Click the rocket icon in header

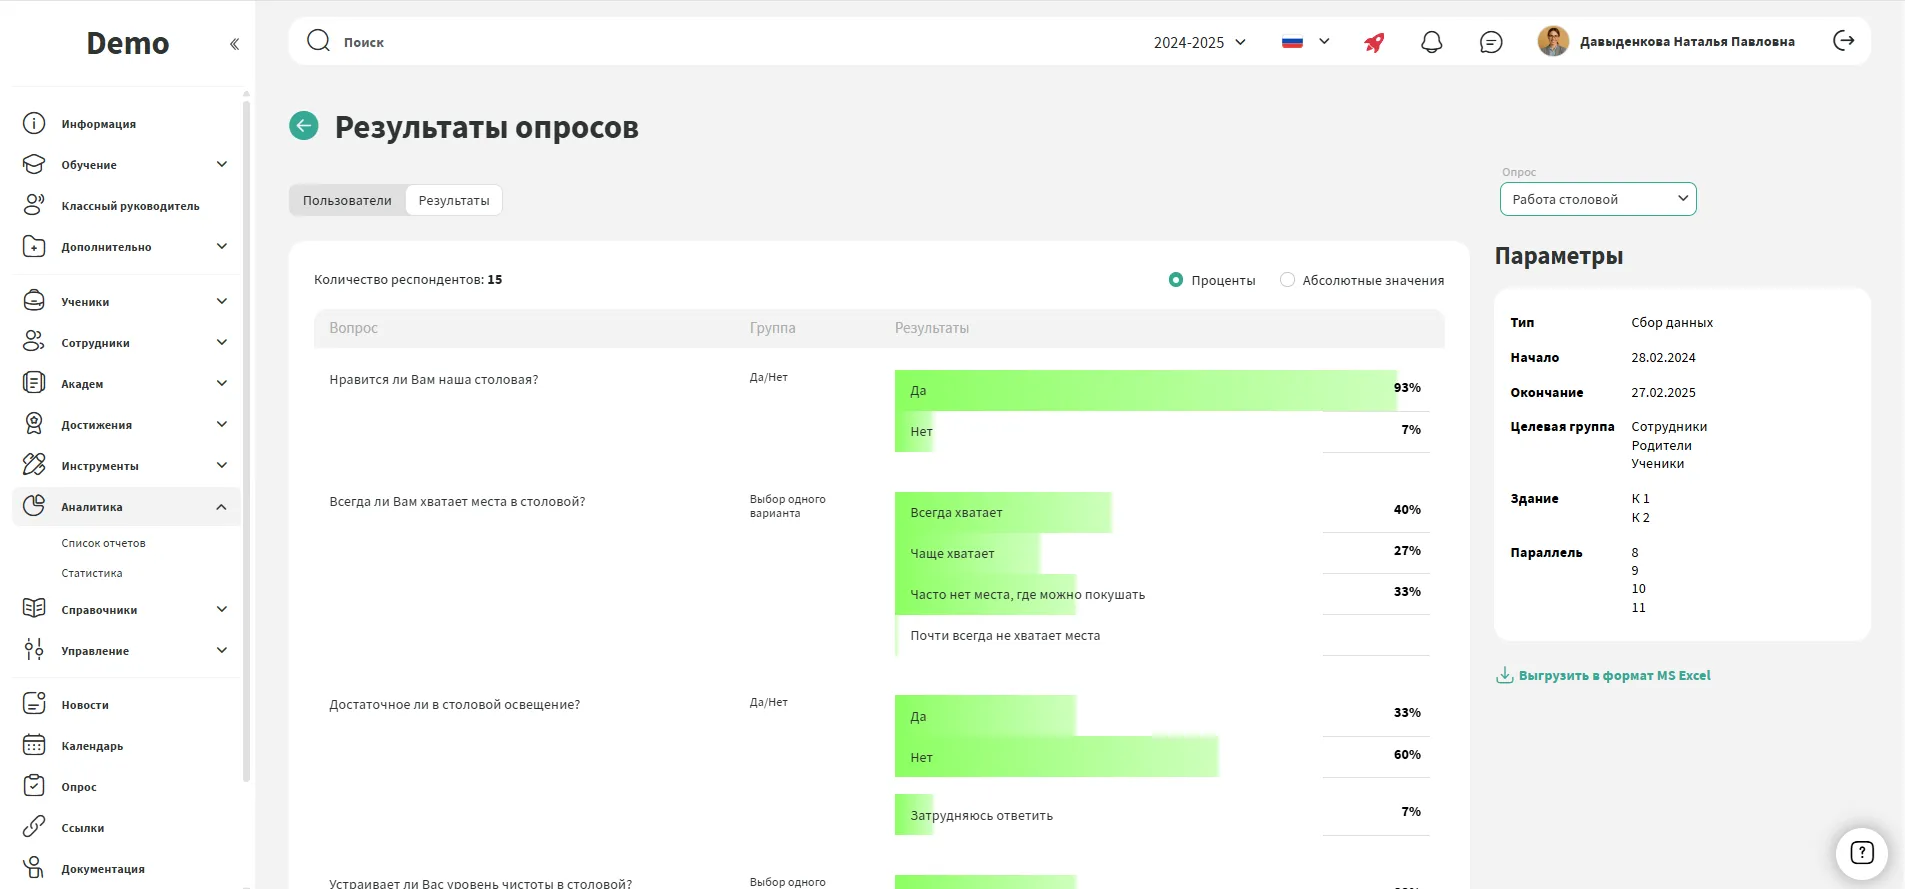click(x=1374, y=42)
